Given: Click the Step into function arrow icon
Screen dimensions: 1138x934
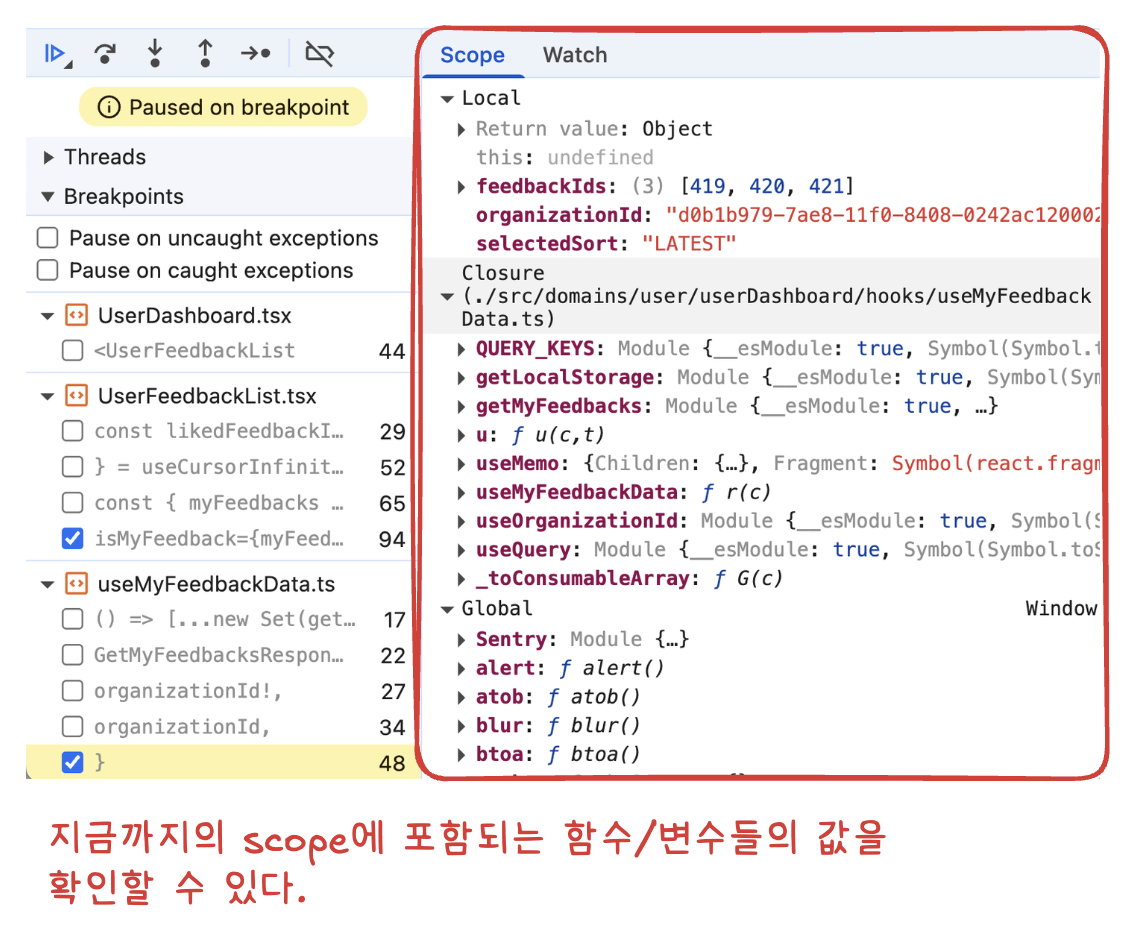Looking at the screenshot, I should [x=155, y=54].
